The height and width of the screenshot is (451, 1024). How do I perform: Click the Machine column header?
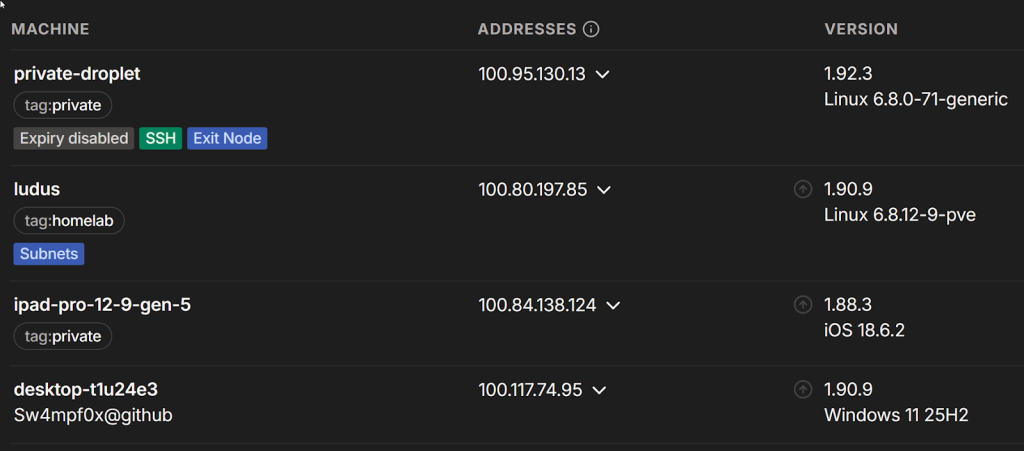50,29
